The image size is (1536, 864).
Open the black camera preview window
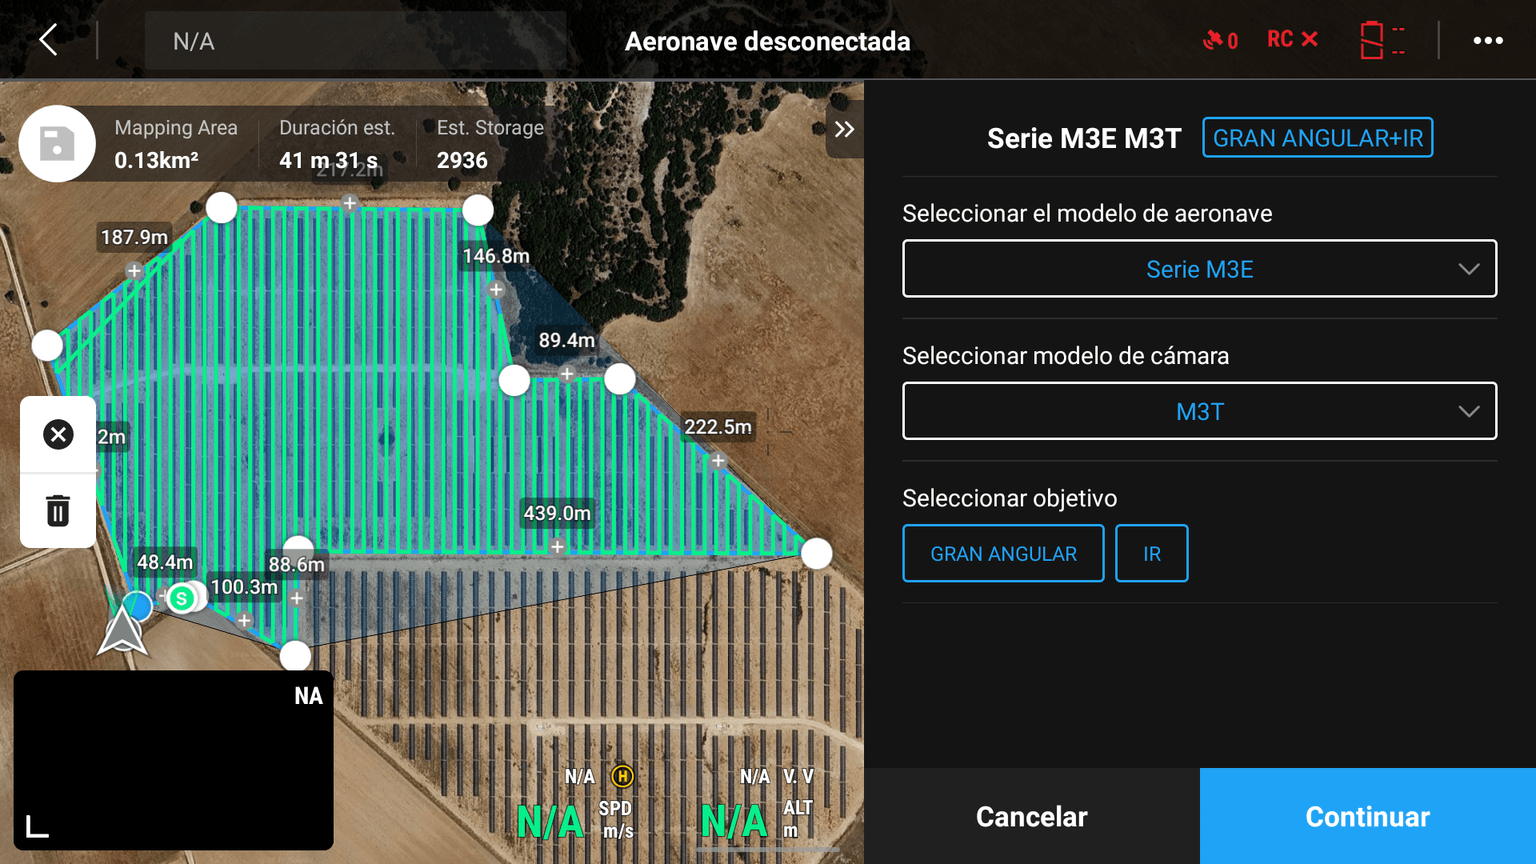pos(173,760)
